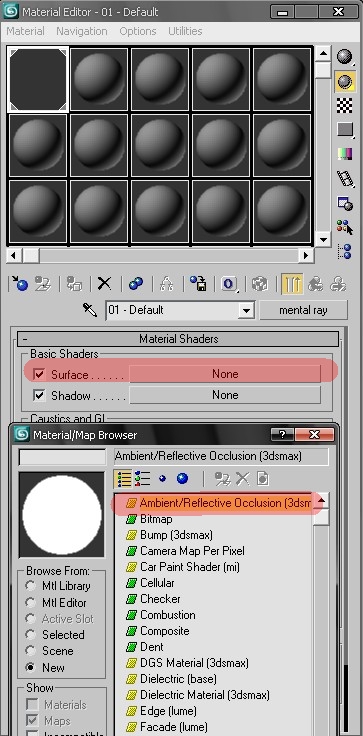Viewport: 363px width, 736px height.
Task: Click the Sample UV Tiling icon
Action: pos(345,130)
